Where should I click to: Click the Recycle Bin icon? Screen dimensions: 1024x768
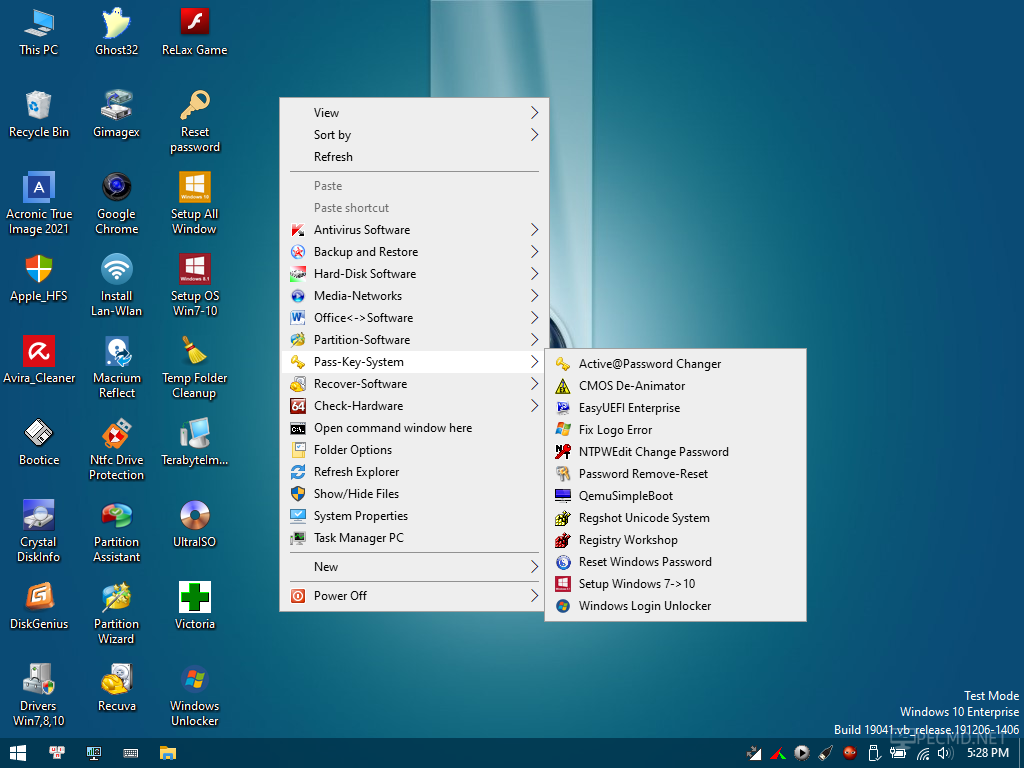(39, 114)
